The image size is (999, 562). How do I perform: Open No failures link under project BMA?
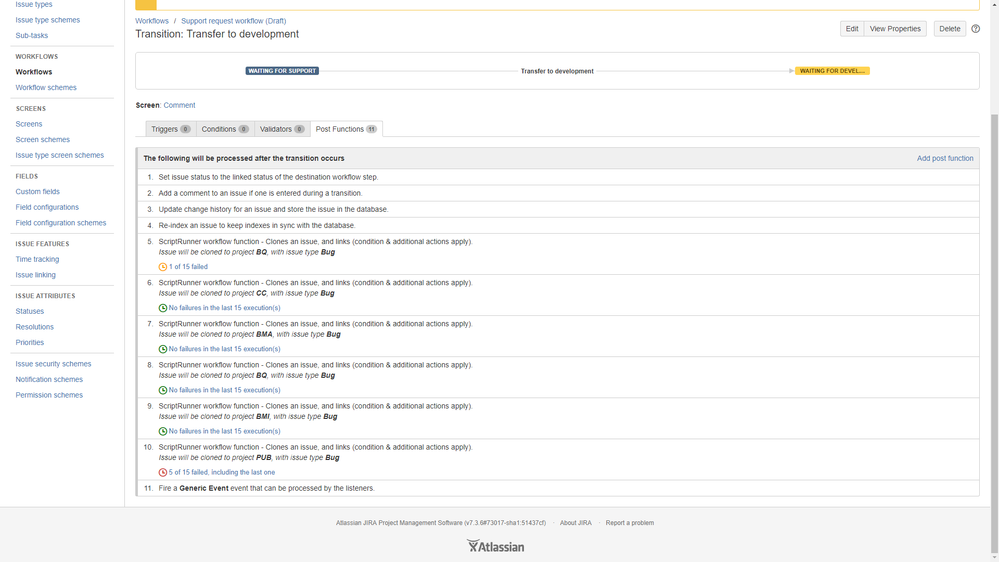(224, 349)
